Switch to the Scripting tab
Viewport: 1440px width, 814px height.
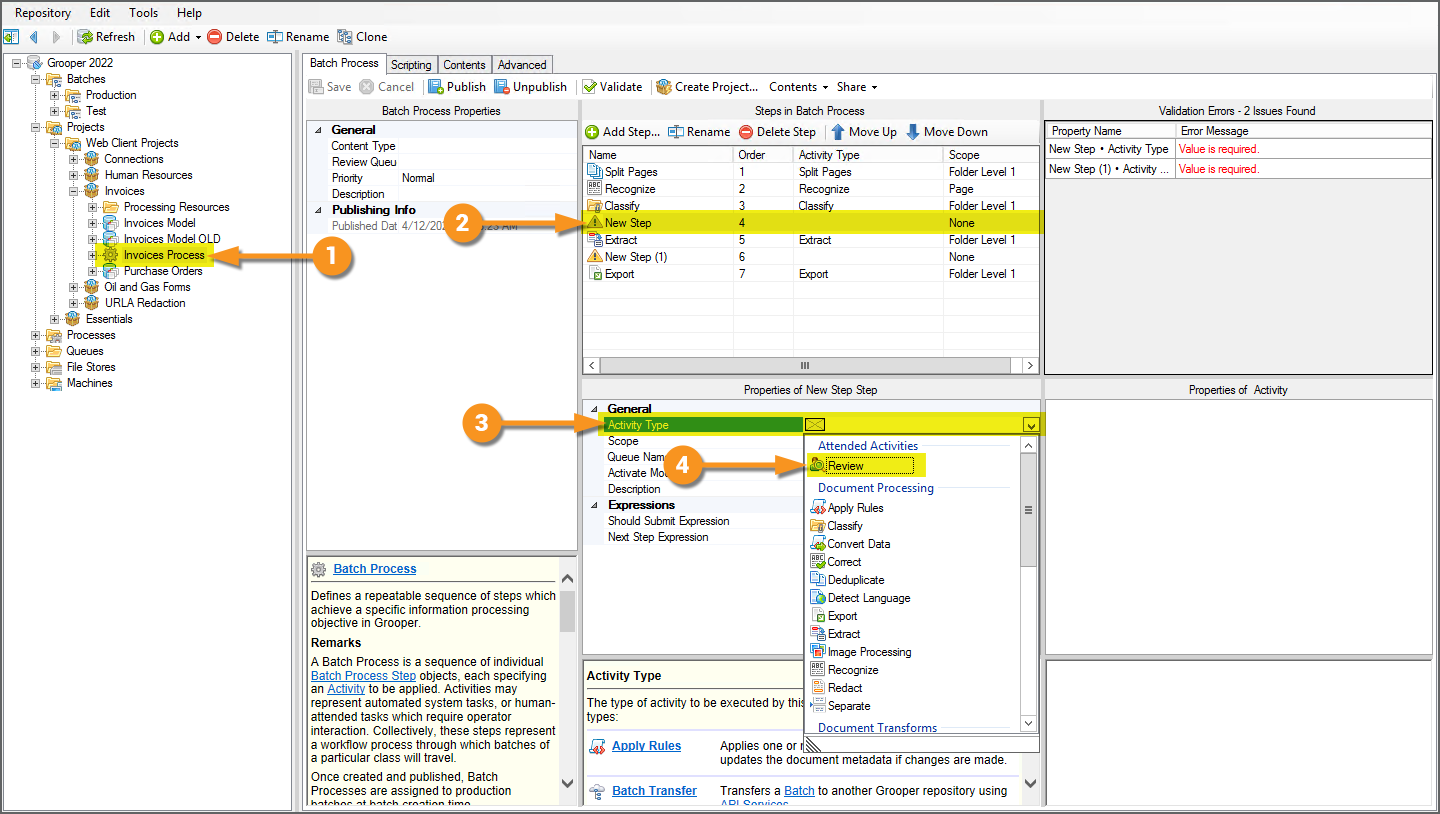click(x=411, y=65)
